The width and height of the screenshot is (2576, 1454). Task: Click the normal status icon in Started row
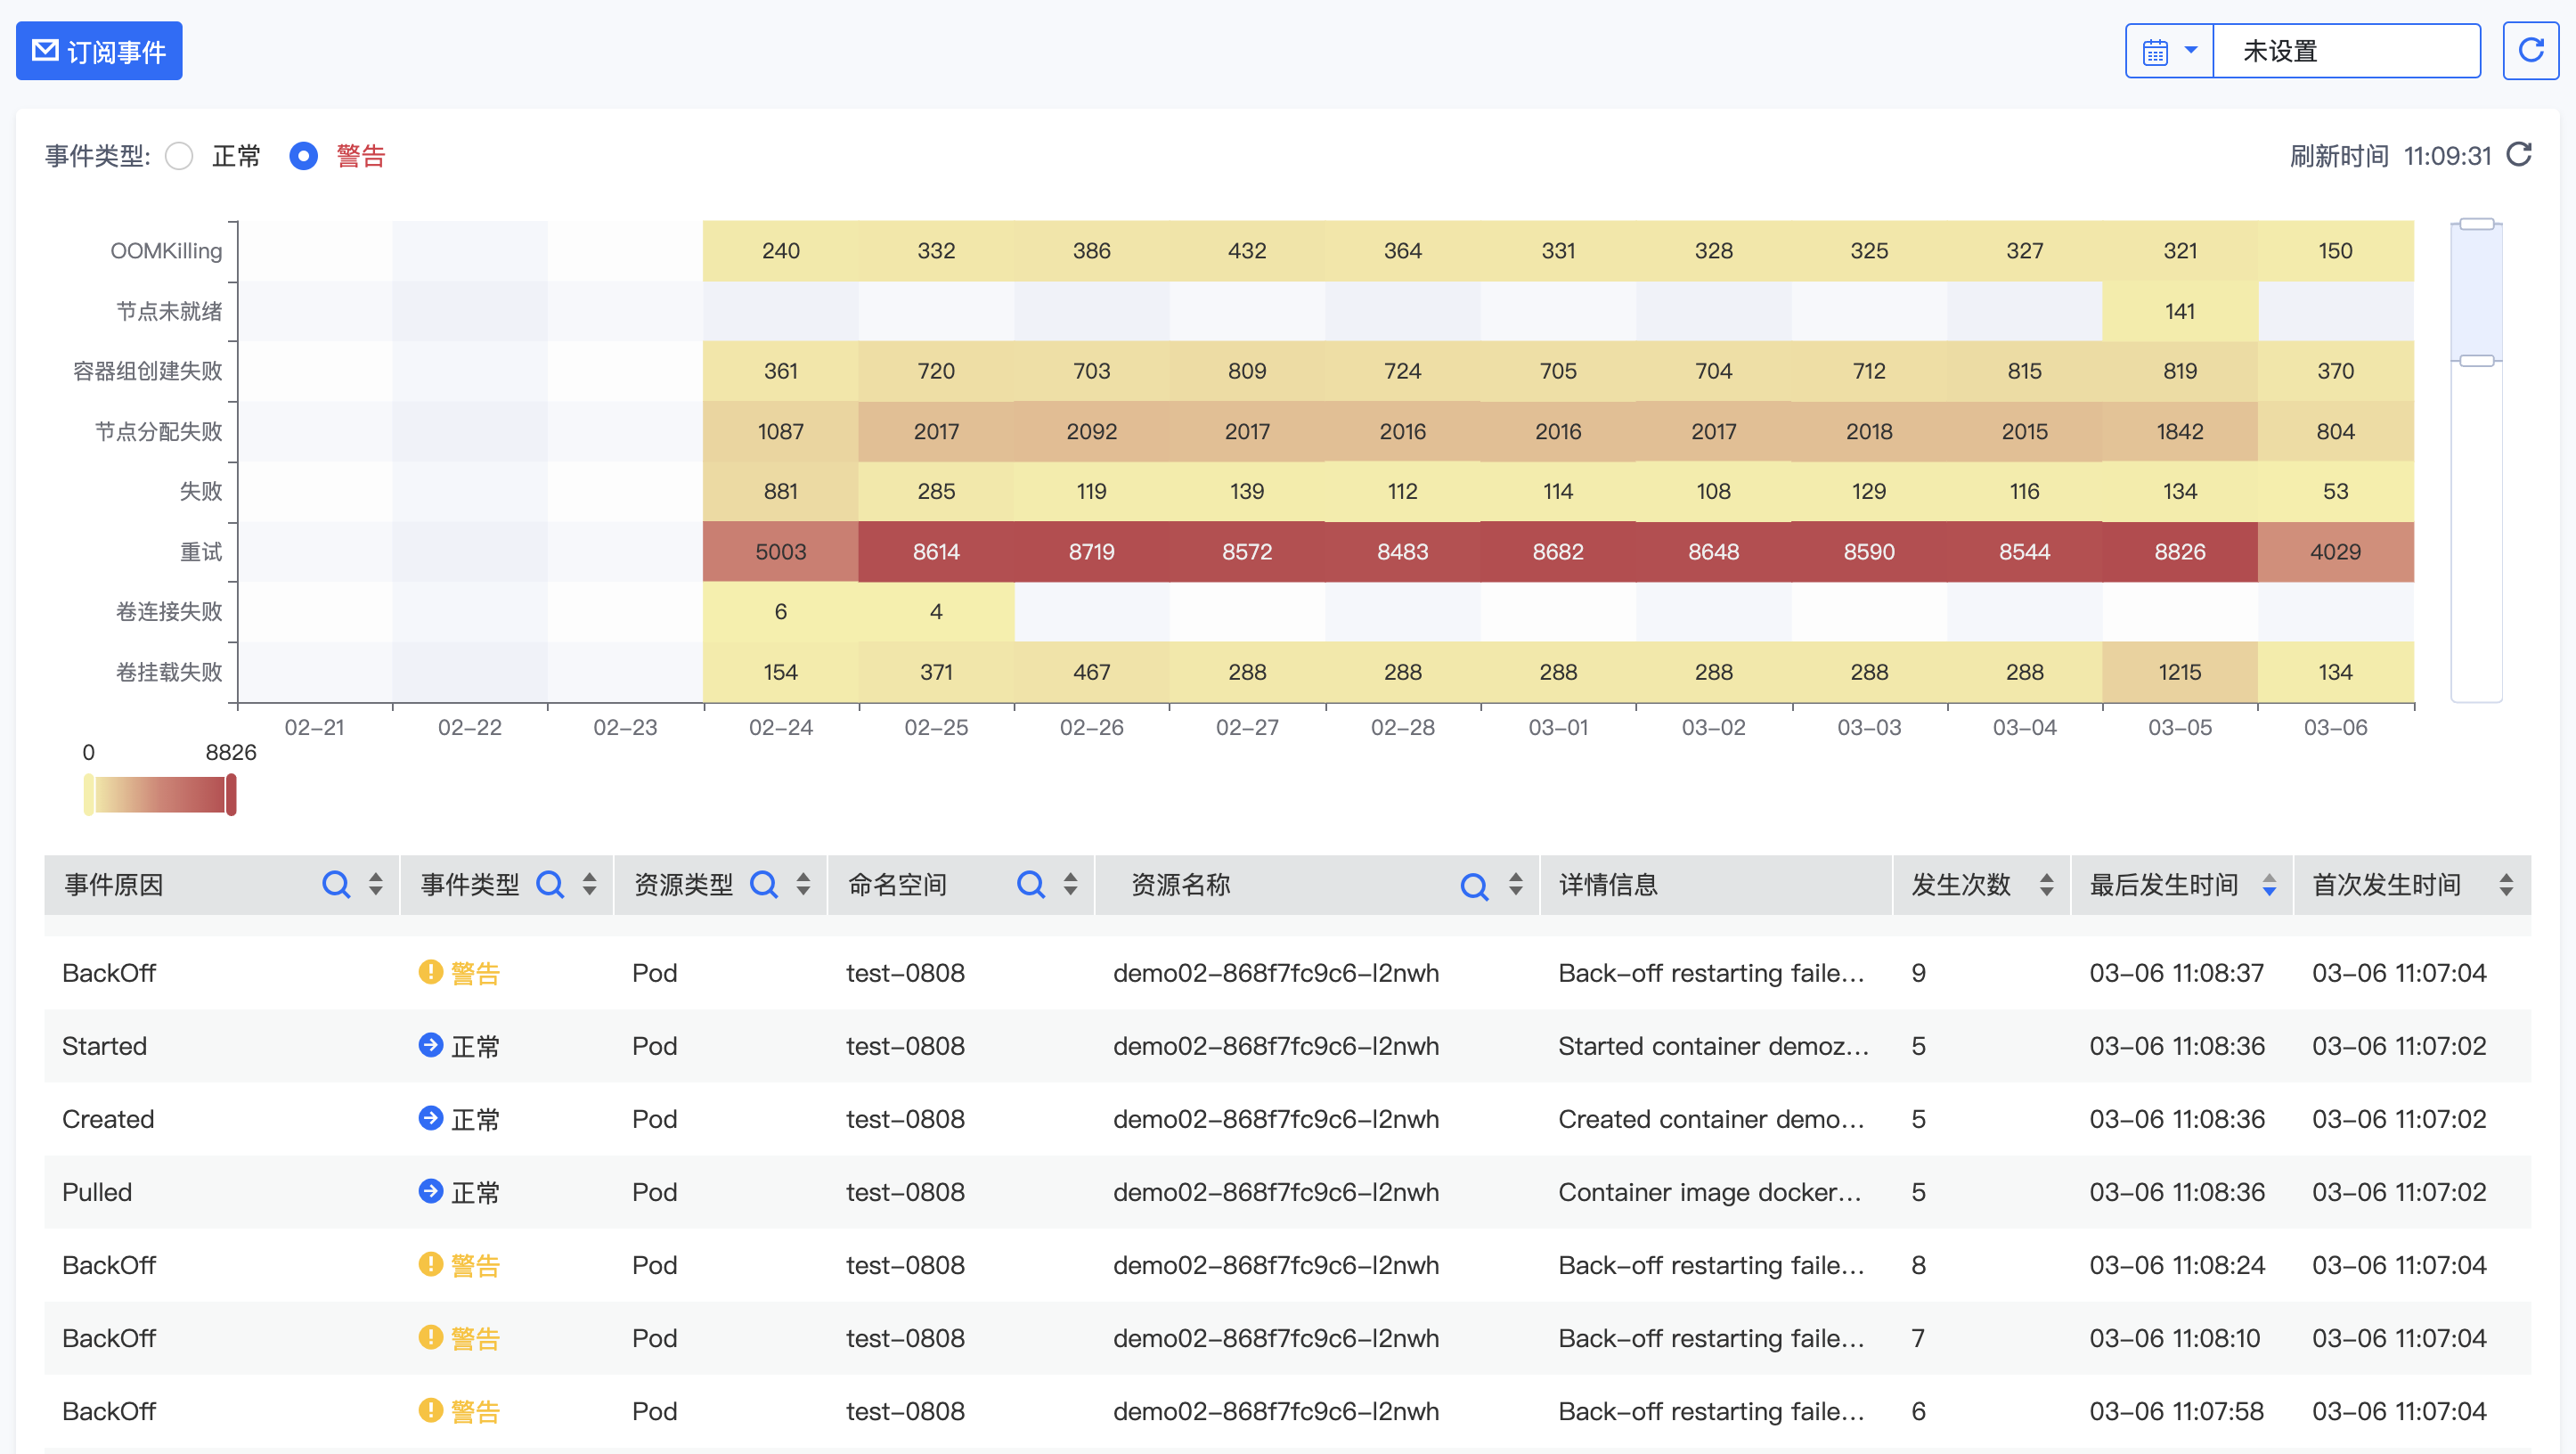click(430, 1045)
